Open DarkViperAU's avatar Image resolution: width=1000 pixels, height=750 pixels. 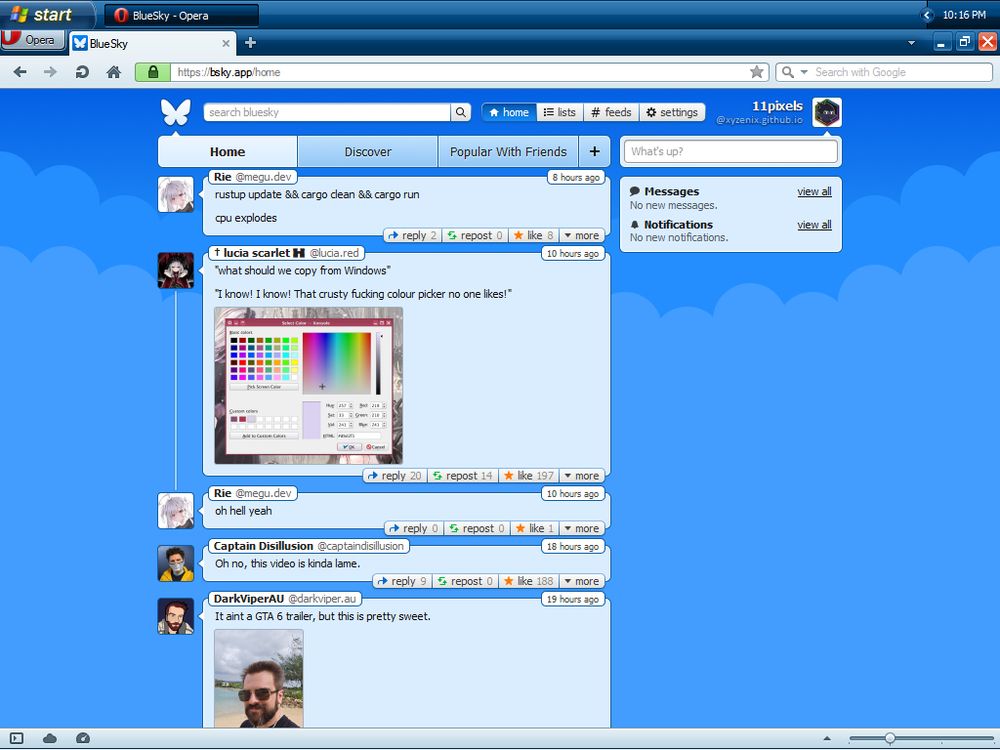pyautogui.click(x=175, y=616)
